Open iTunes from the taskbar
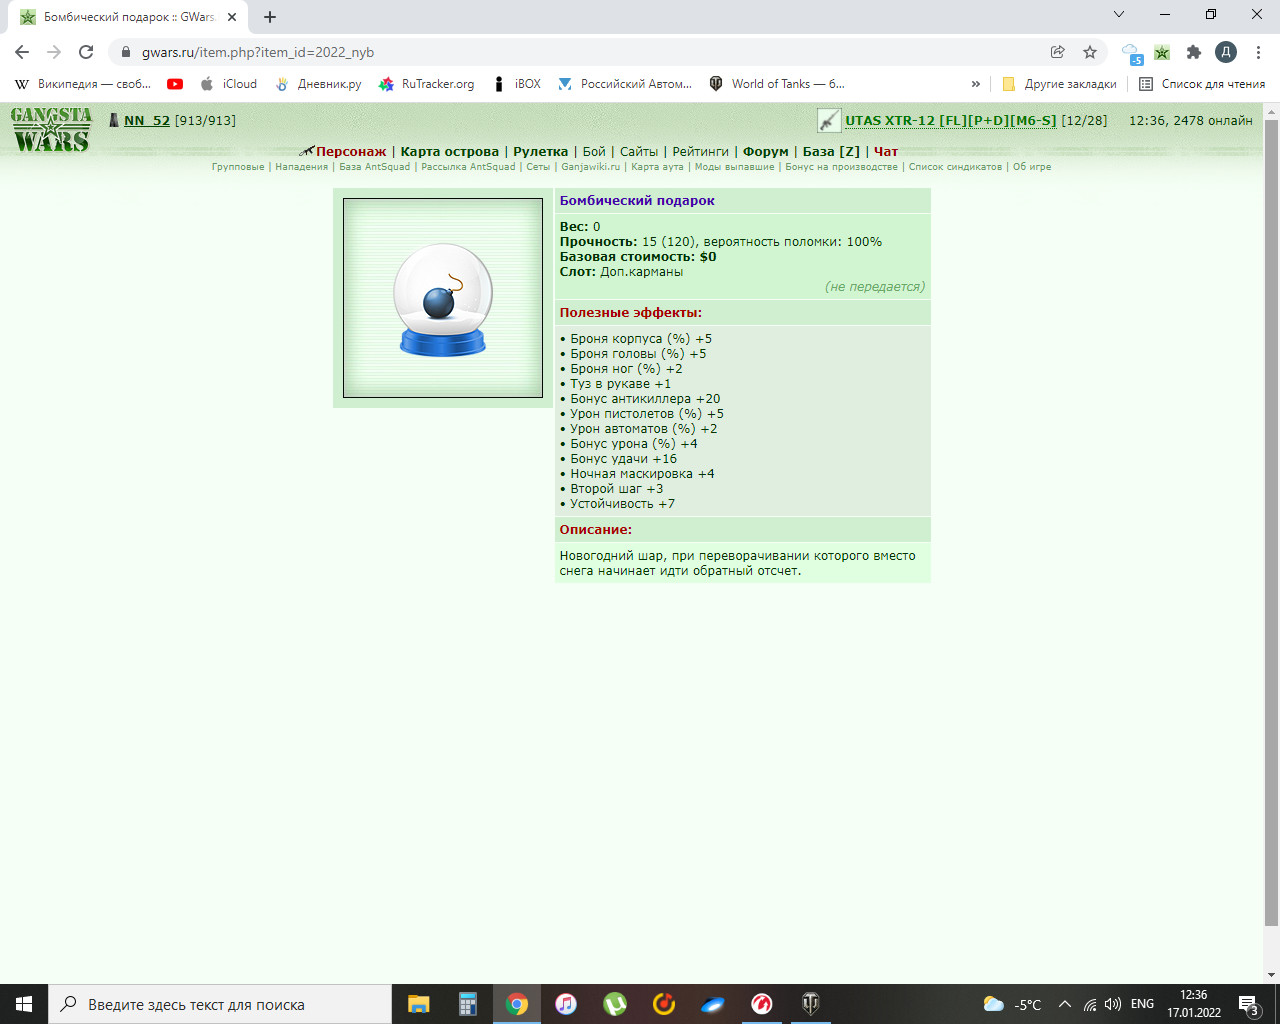The height and width of the screenshot is (1024, 1280). 566,1004
